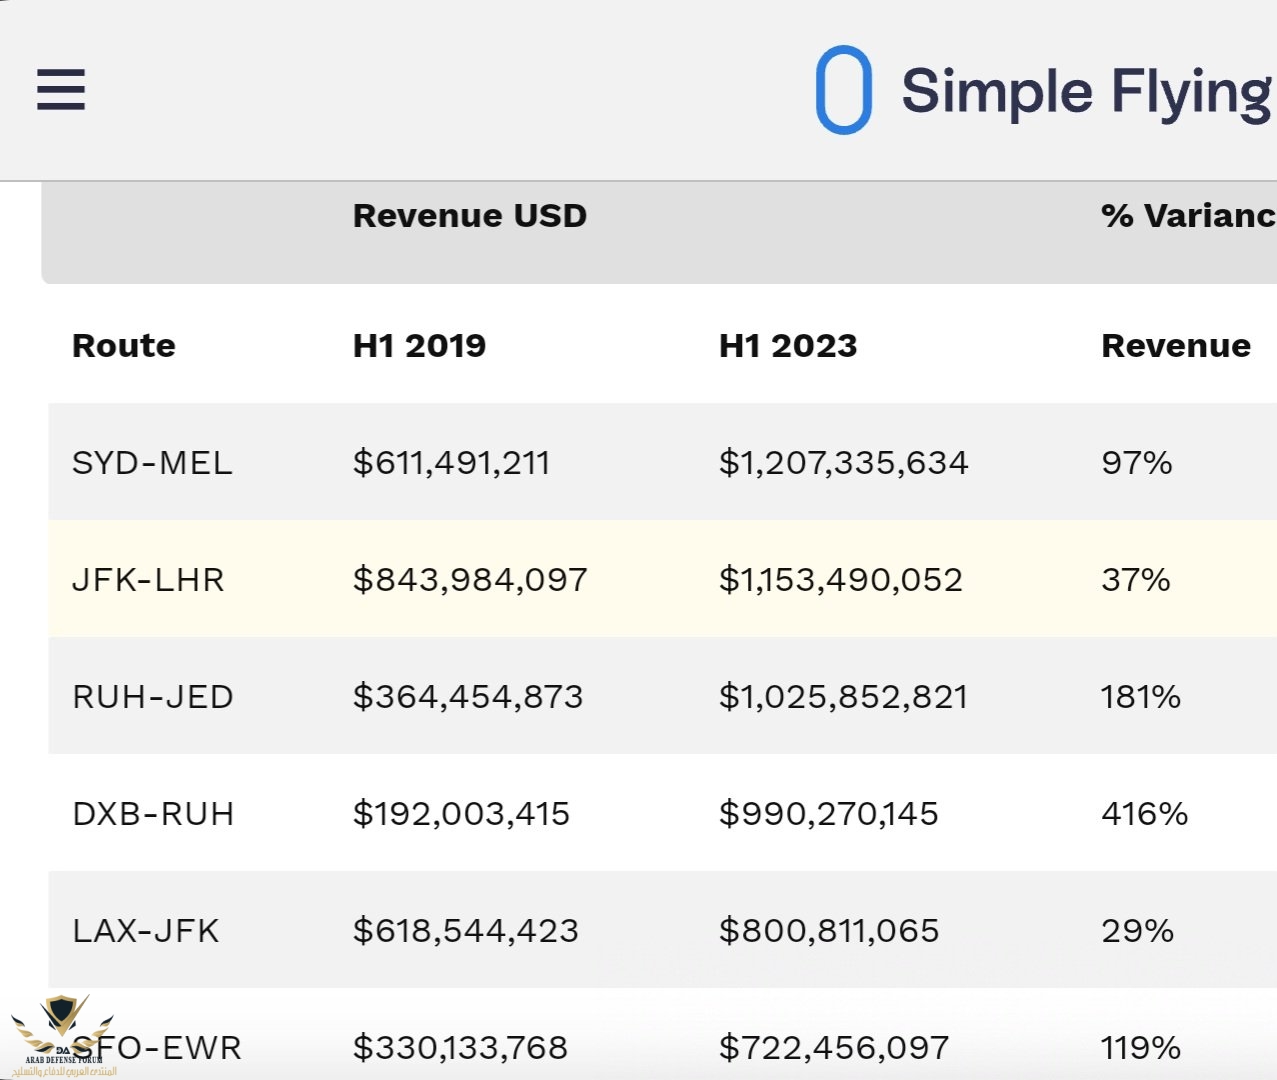Go to Simple Flying homepage via site name
Image resolution: width=1277 pixels, height=1080 pixels.
point(1088,91)
